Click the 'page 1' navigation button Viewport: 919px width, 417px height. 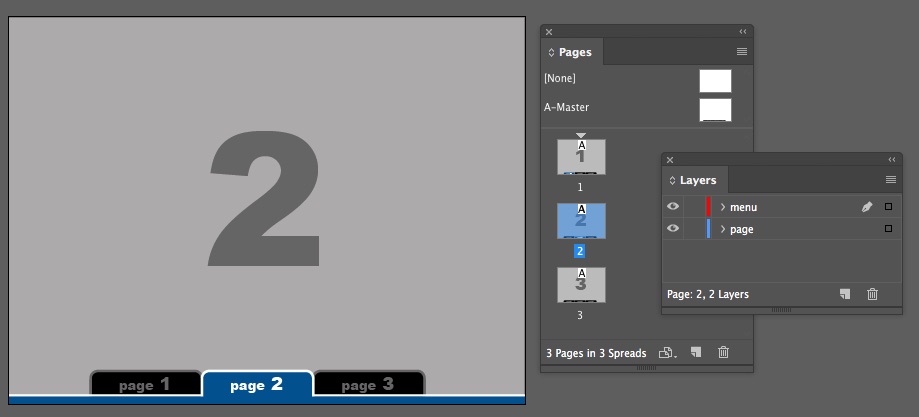click(145, 384)
